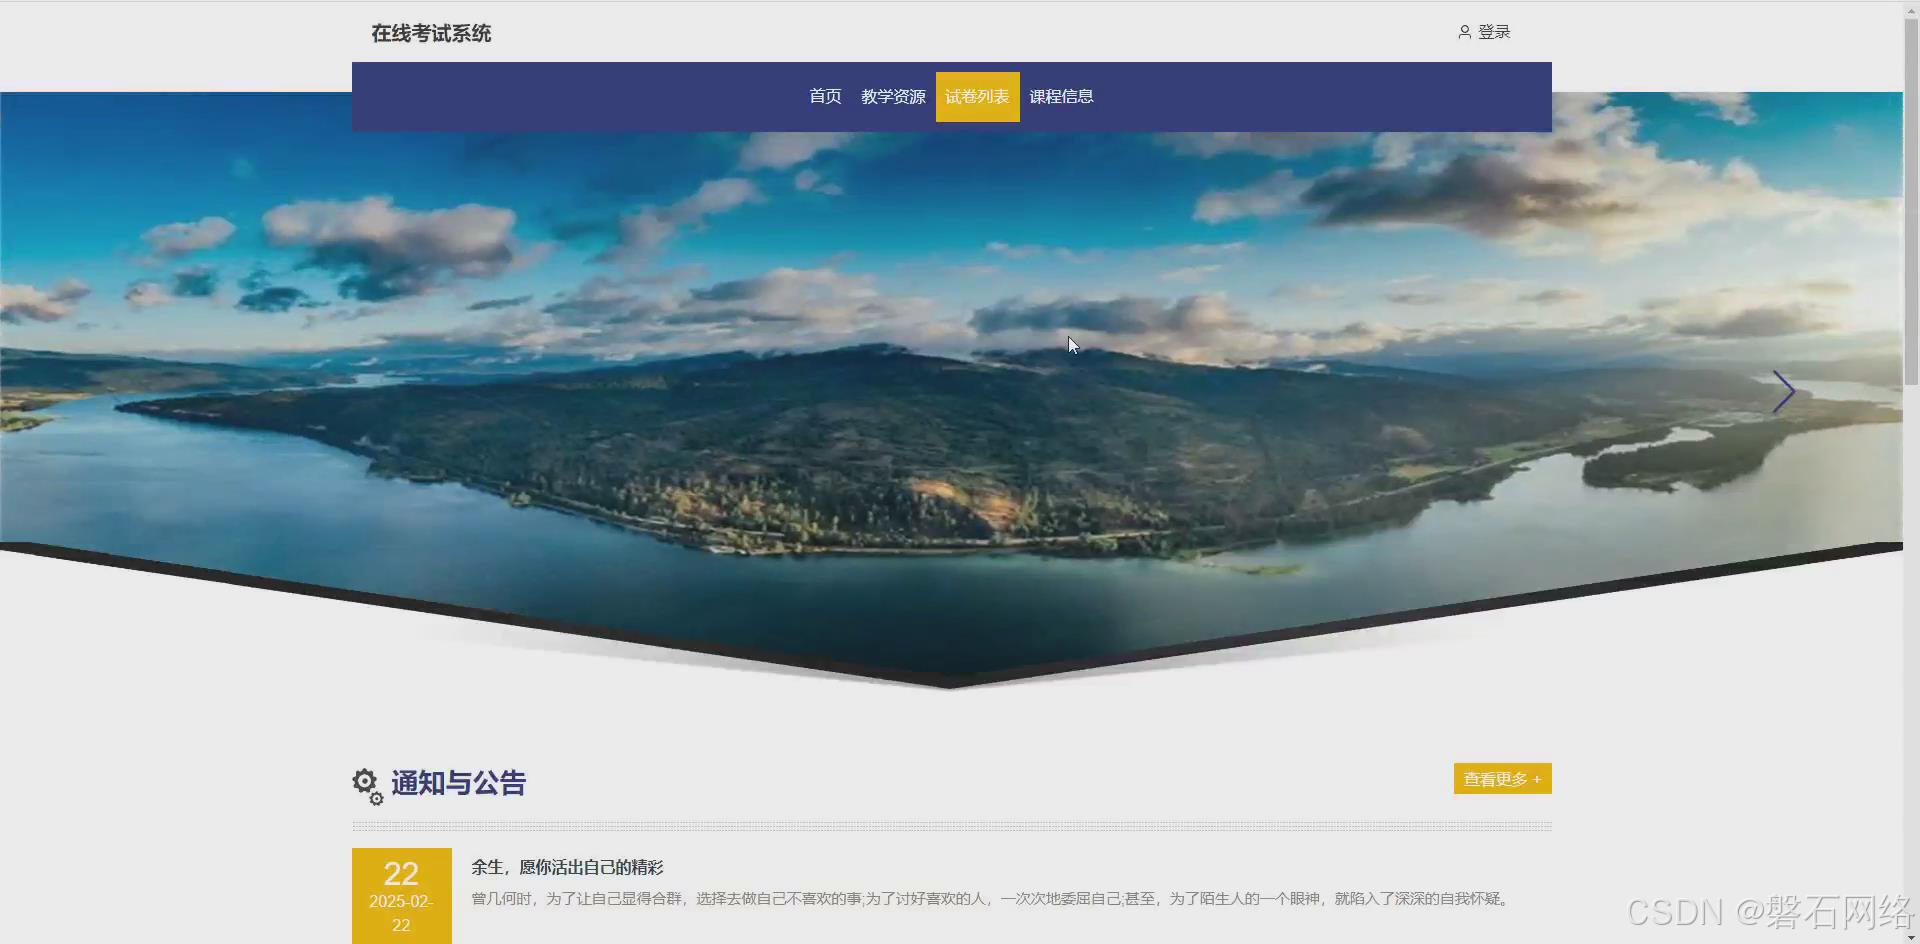This screenshot has height=944, width=1920.
Task: Open the 首页 navigation item
Action: (x=824, y=96)
